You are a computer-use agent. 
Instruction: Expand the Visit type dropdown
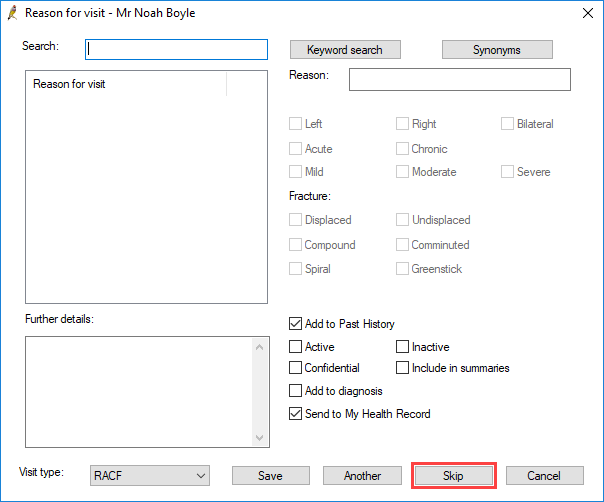point(150,475)
